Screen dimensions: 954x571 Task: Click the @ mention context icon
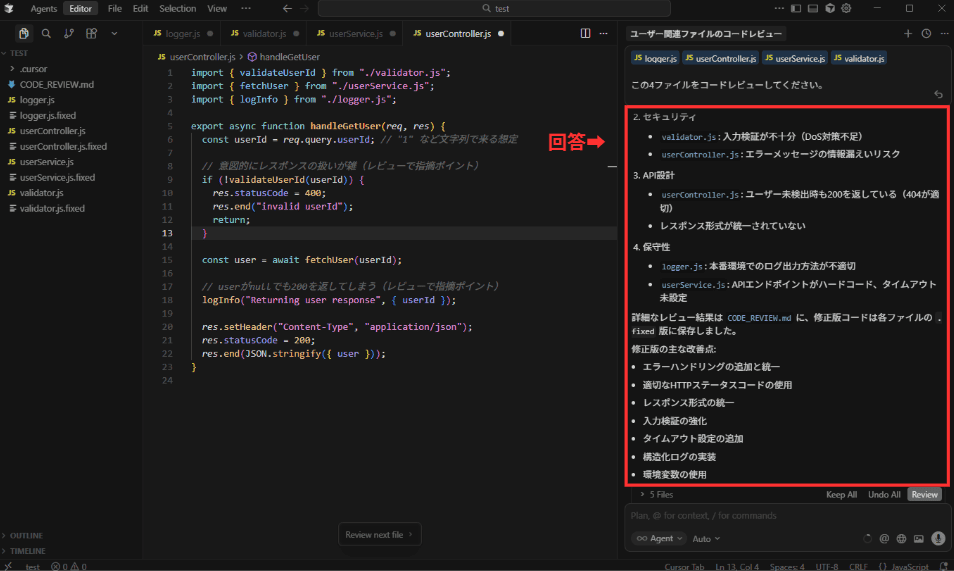884,538
